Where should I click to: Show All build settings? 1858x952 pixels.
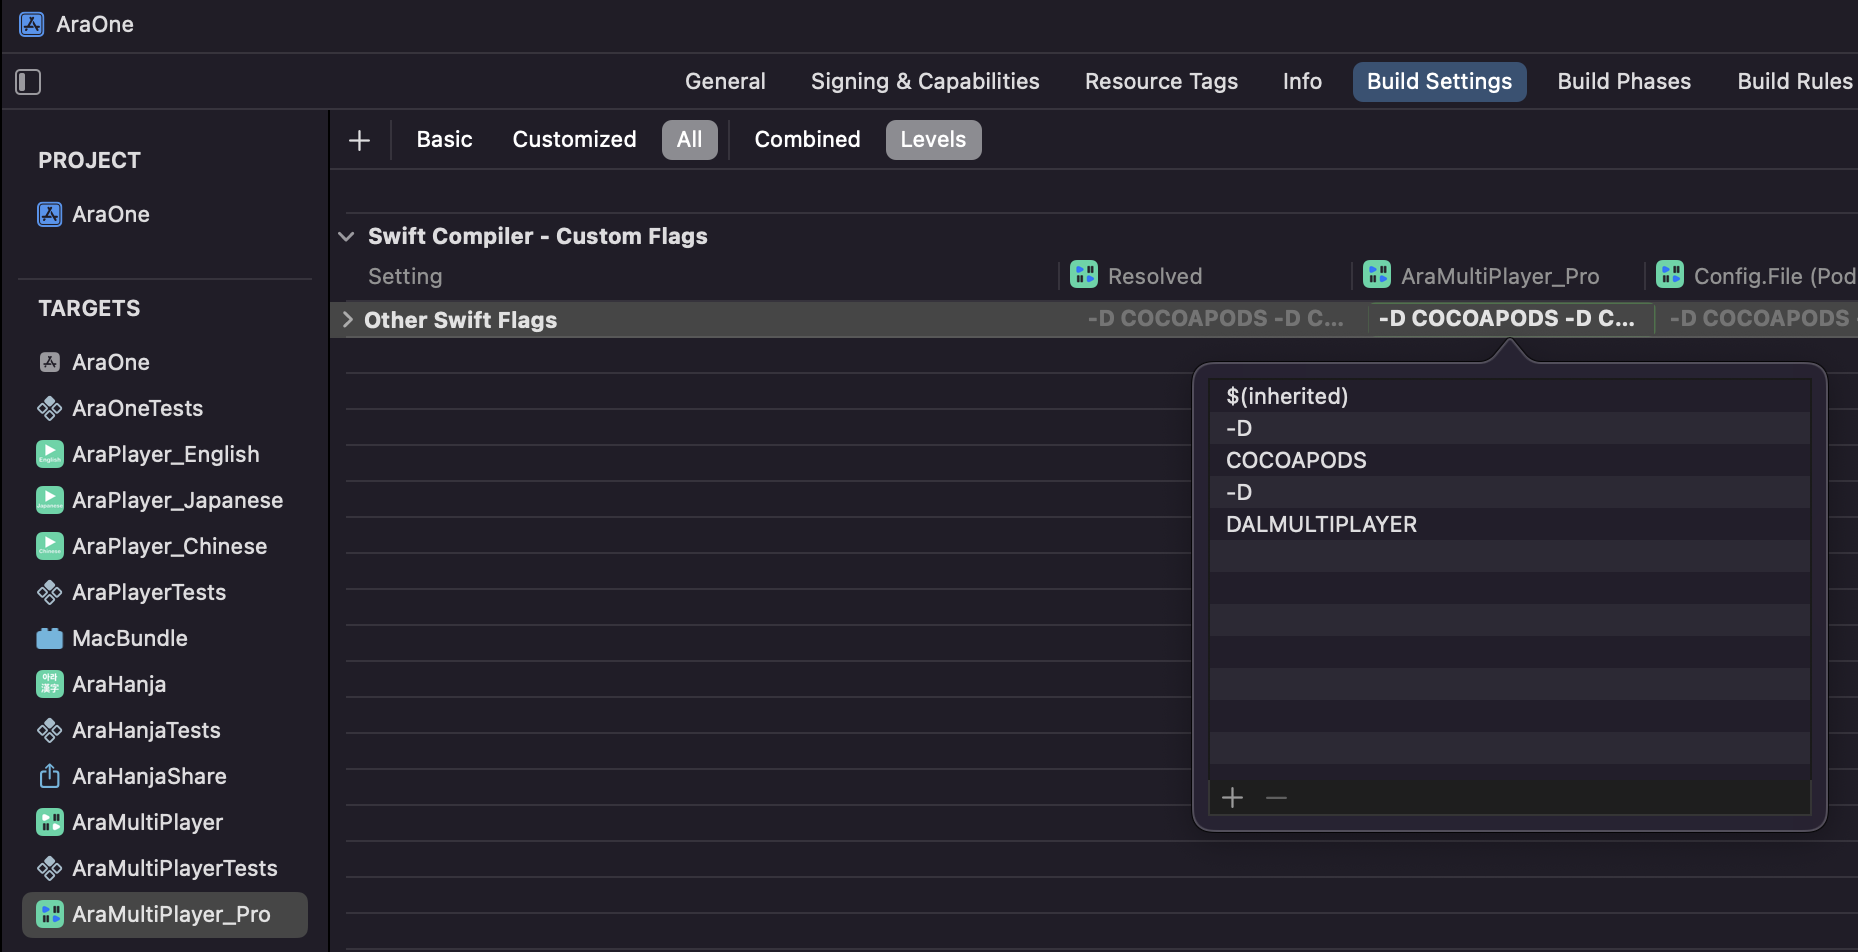pyautogui.click(x=689, y=140)
